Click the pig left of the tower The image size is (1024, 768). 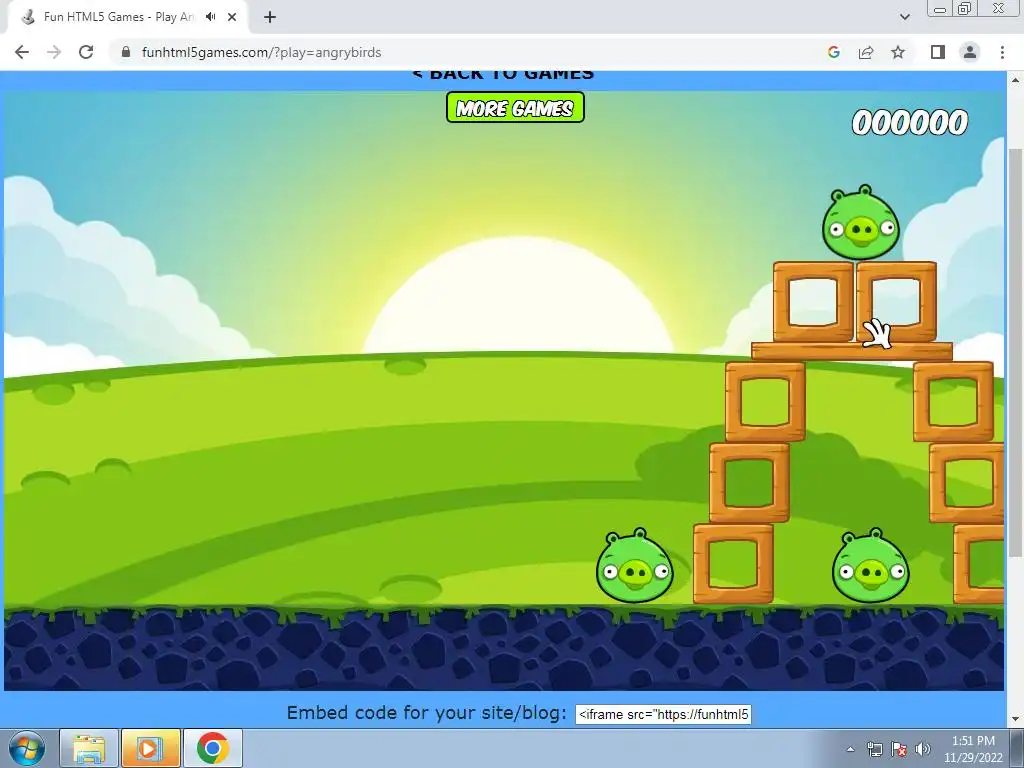pyautogui.click(x=634, y=566)
